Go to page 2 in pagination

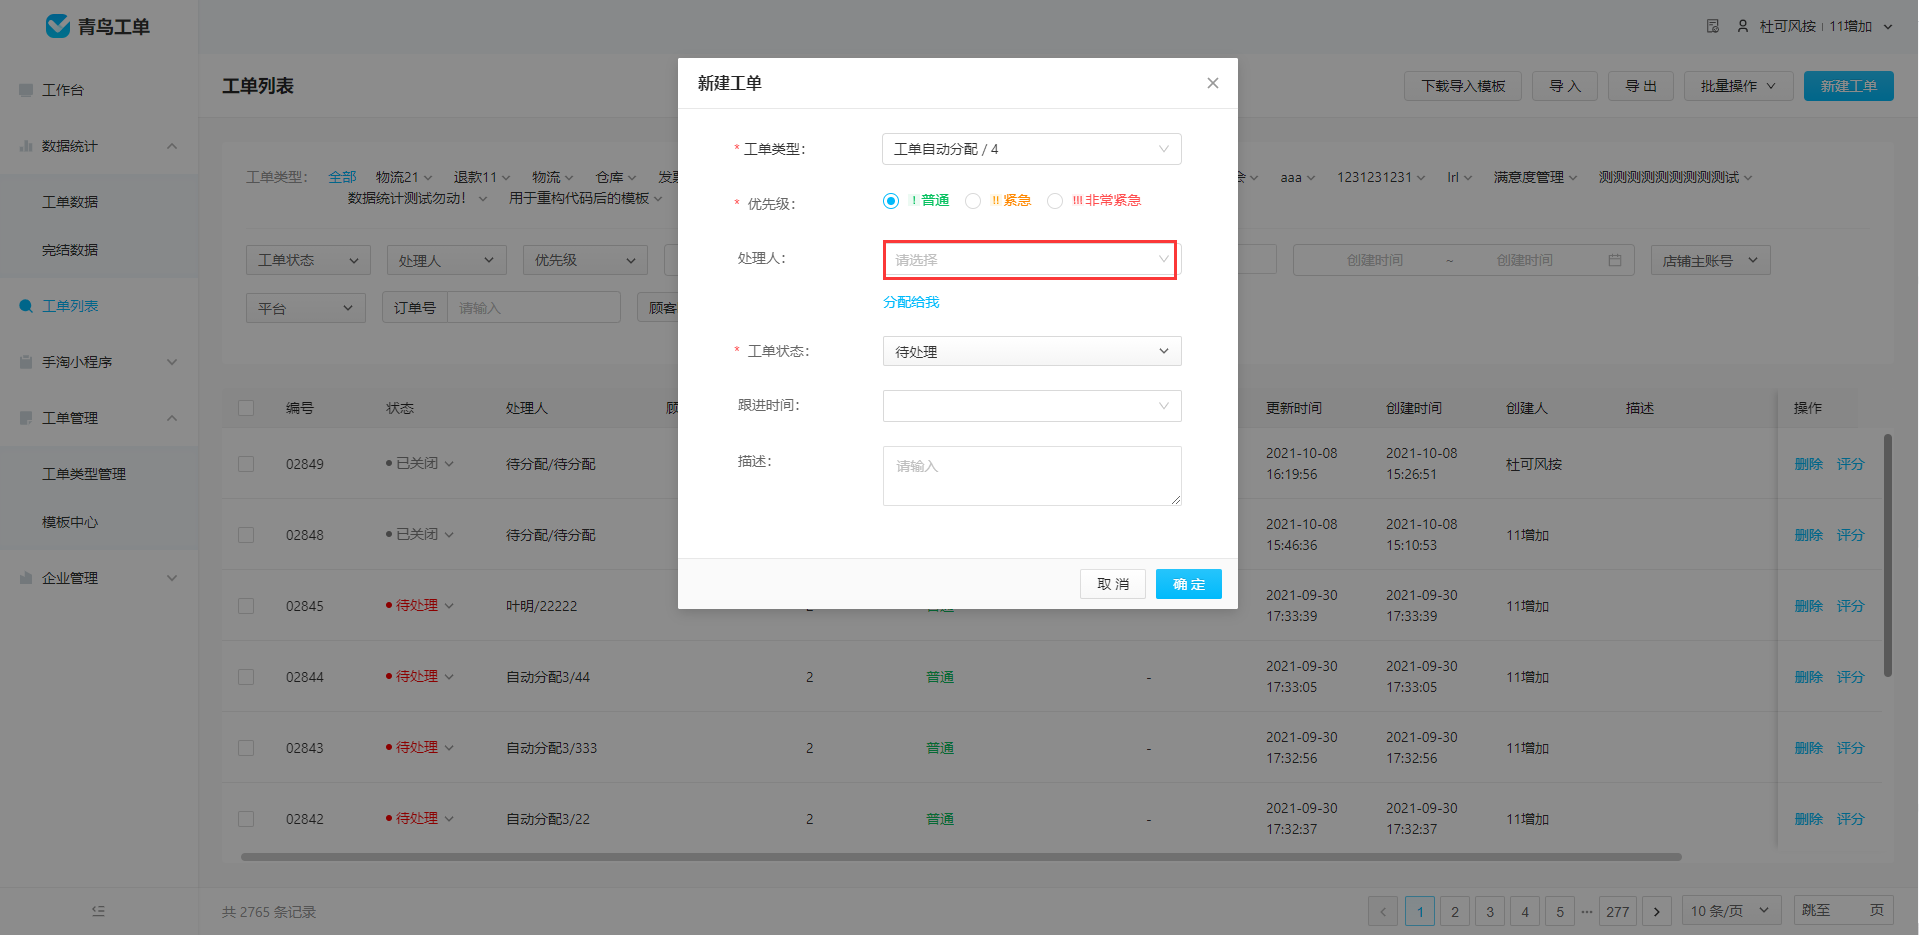point(1455,911)
